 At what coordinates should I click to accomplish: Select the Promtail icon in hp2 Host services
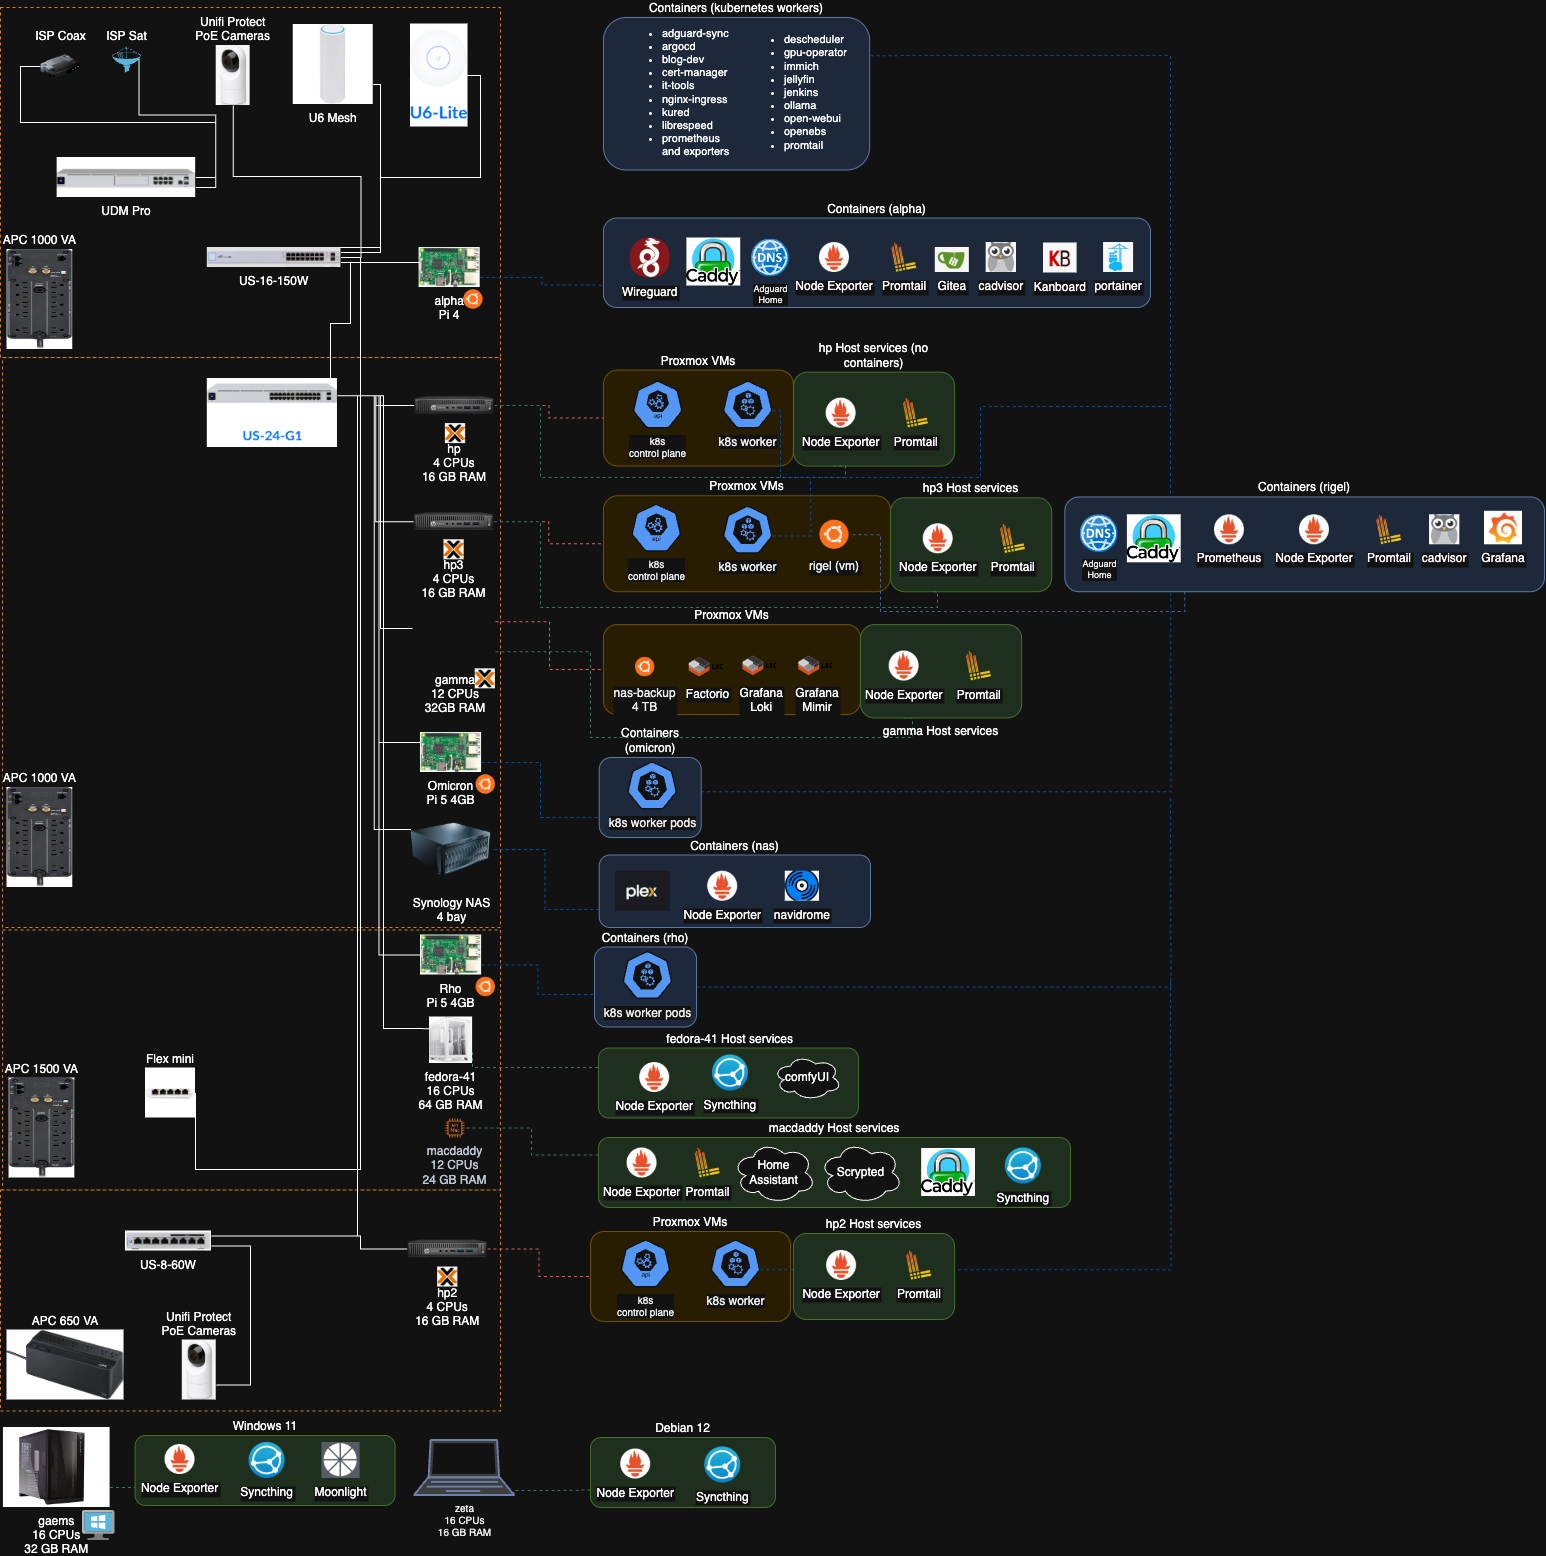pos(918,1265)
